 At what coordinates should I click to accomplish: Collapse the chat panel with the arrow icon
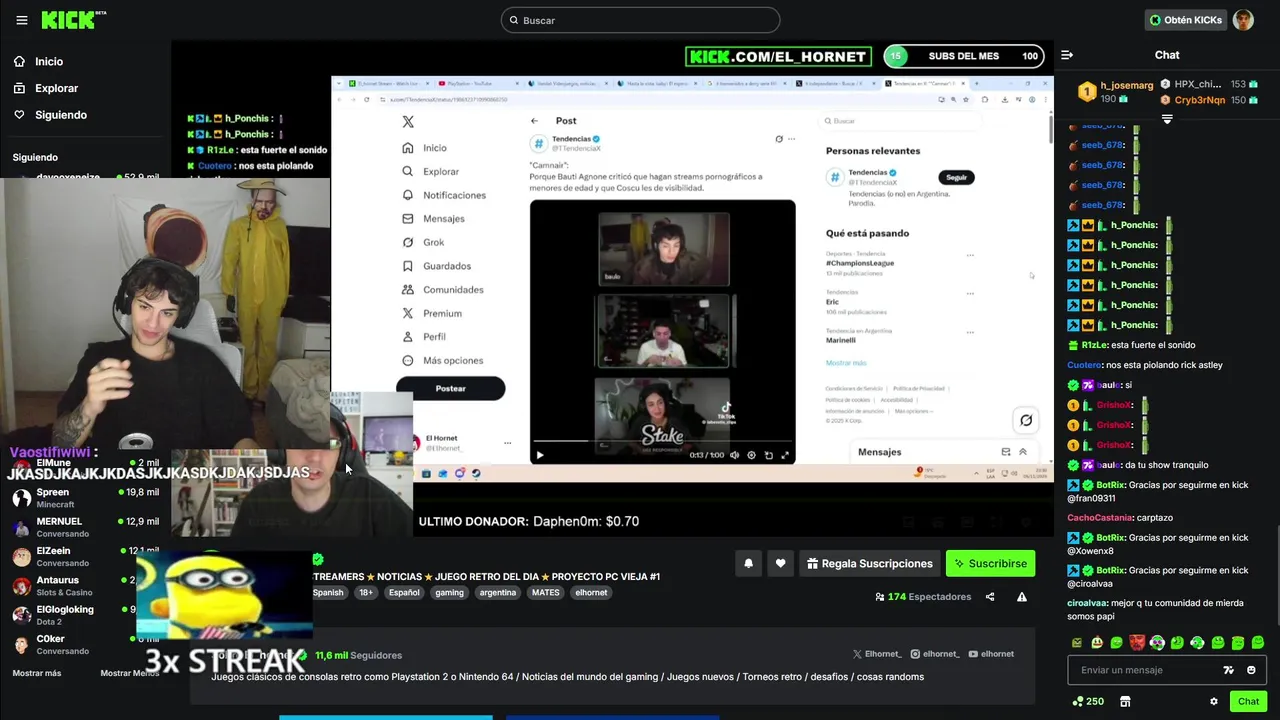coord(1067,55)
